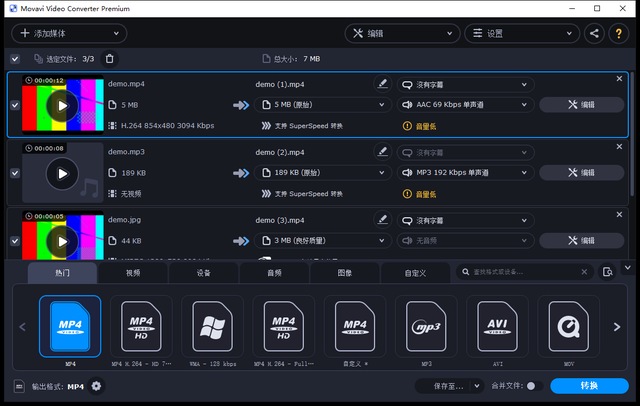
Task: Click low volume warning on demo.mp4
Action: pyautogui.click(x=420, y=126)
